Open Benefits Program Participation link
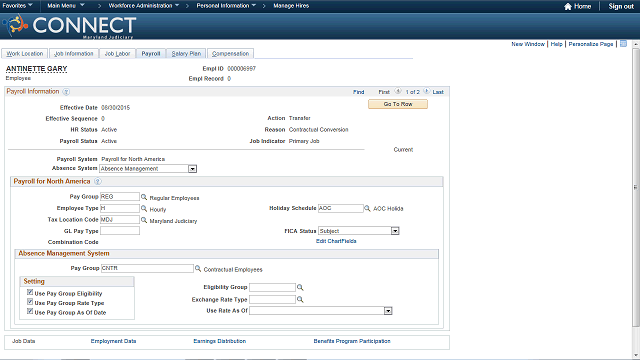Image resolution: width=640 pixels, height=360 pixels. point(352,341)
